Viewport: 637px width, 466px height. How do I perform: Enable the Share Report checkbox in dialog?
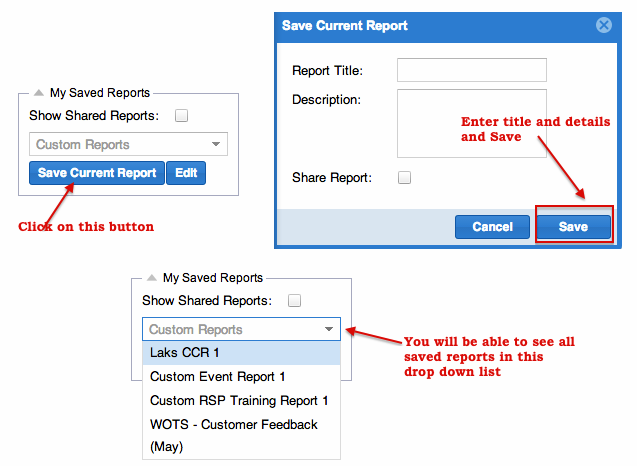[x=404, y=178]
